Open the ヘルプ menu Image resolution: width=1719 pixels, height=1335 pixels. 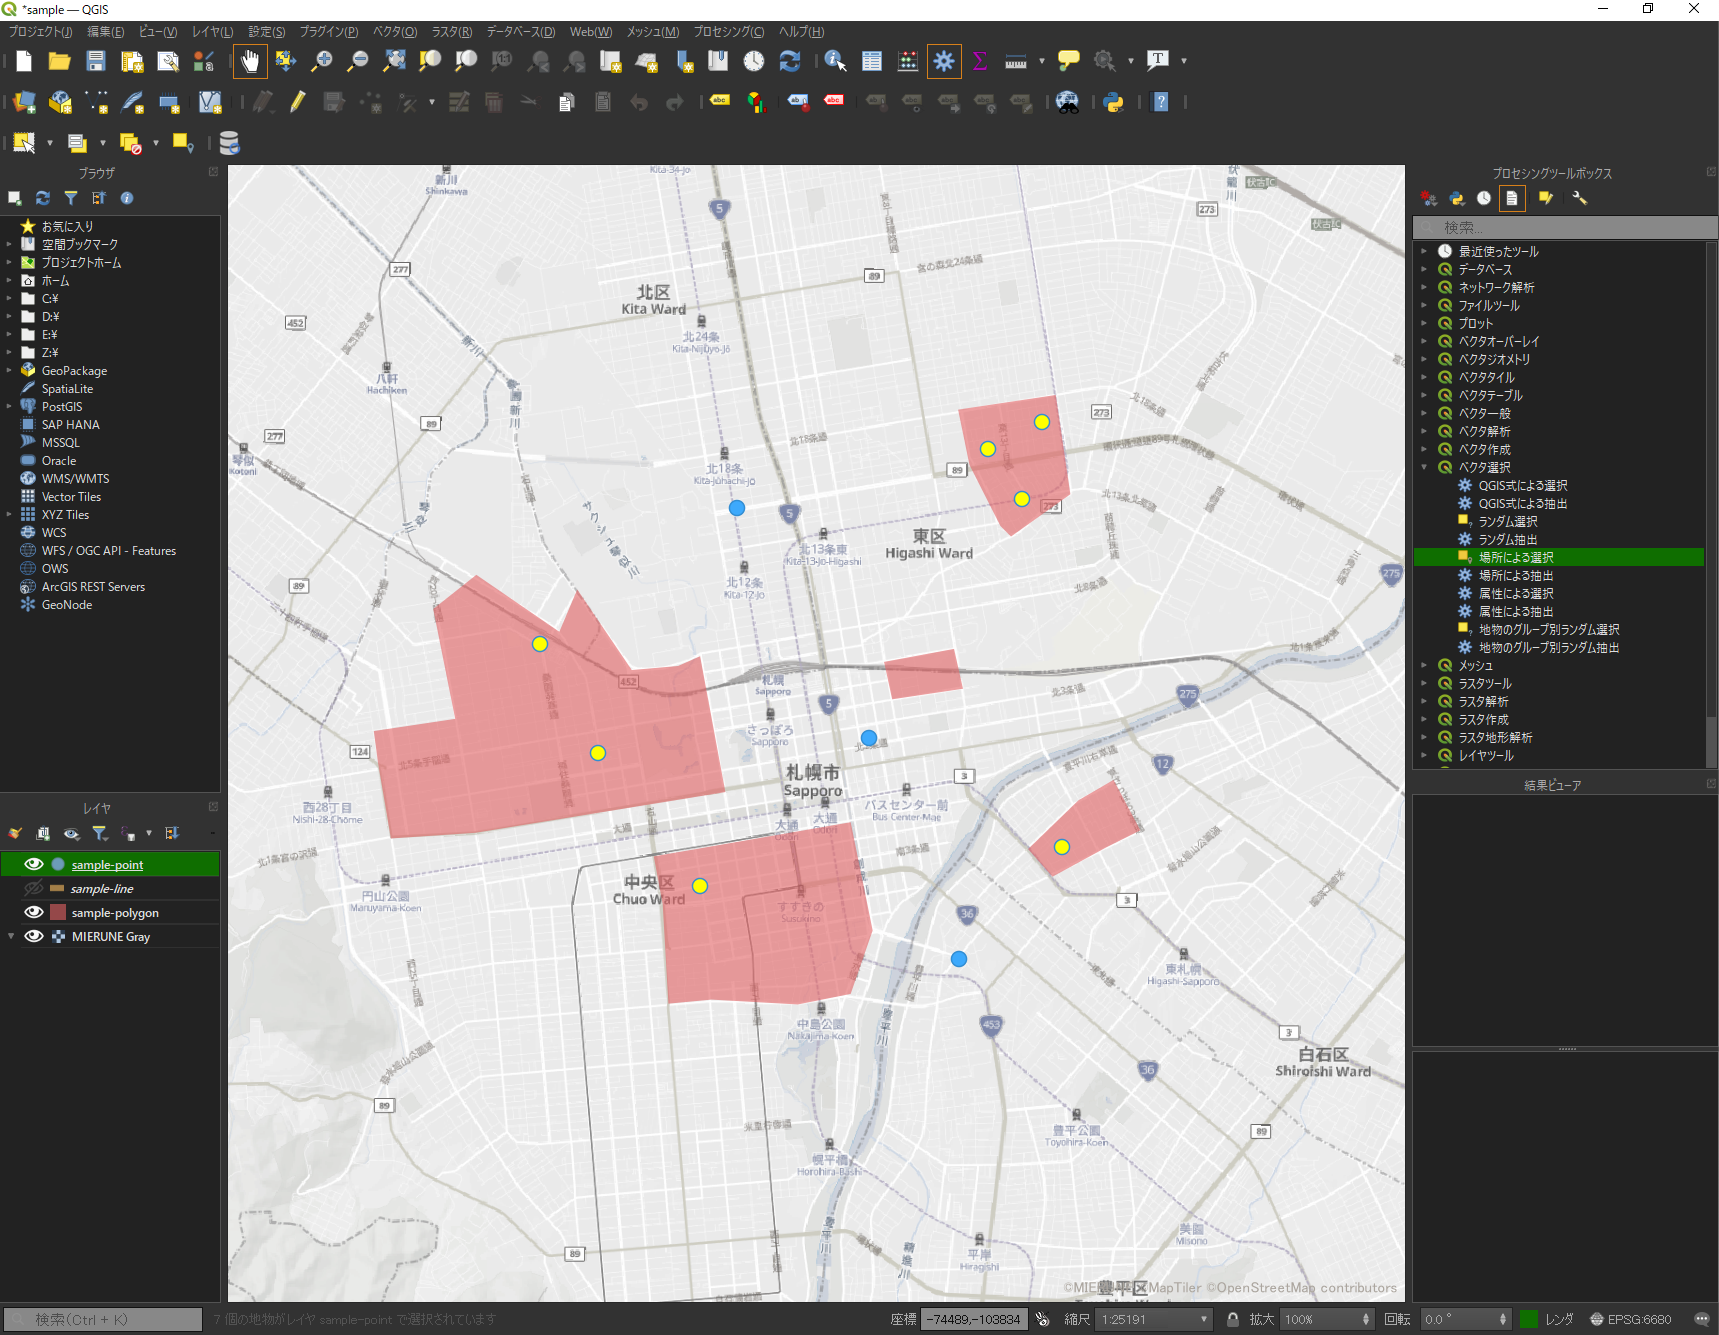(x=801, y=32)
